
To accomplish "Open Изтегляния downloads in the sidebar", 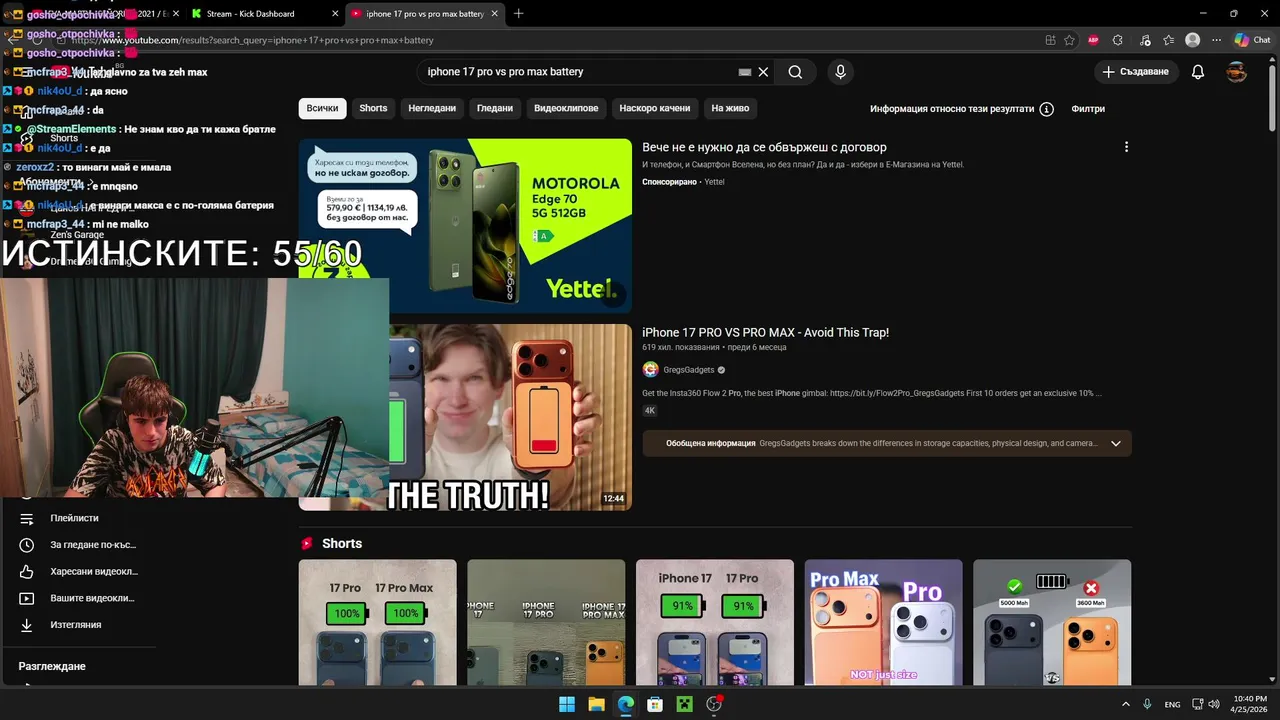I will pyautogui.click(x=78, y=625).
